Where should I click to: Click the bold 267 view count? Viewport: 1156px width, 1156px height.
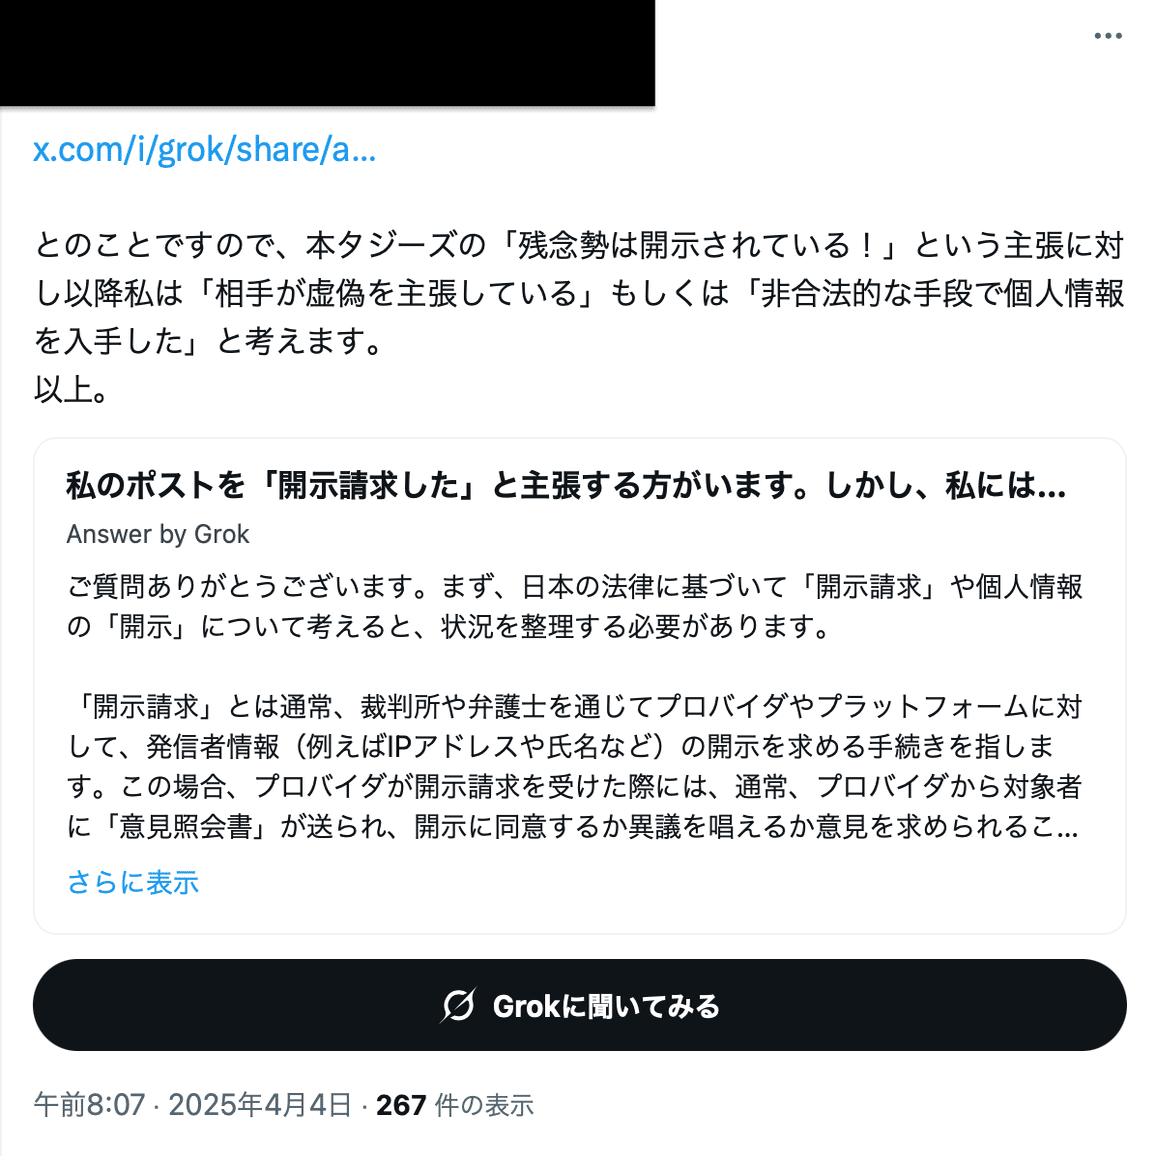coord(401,1105)
